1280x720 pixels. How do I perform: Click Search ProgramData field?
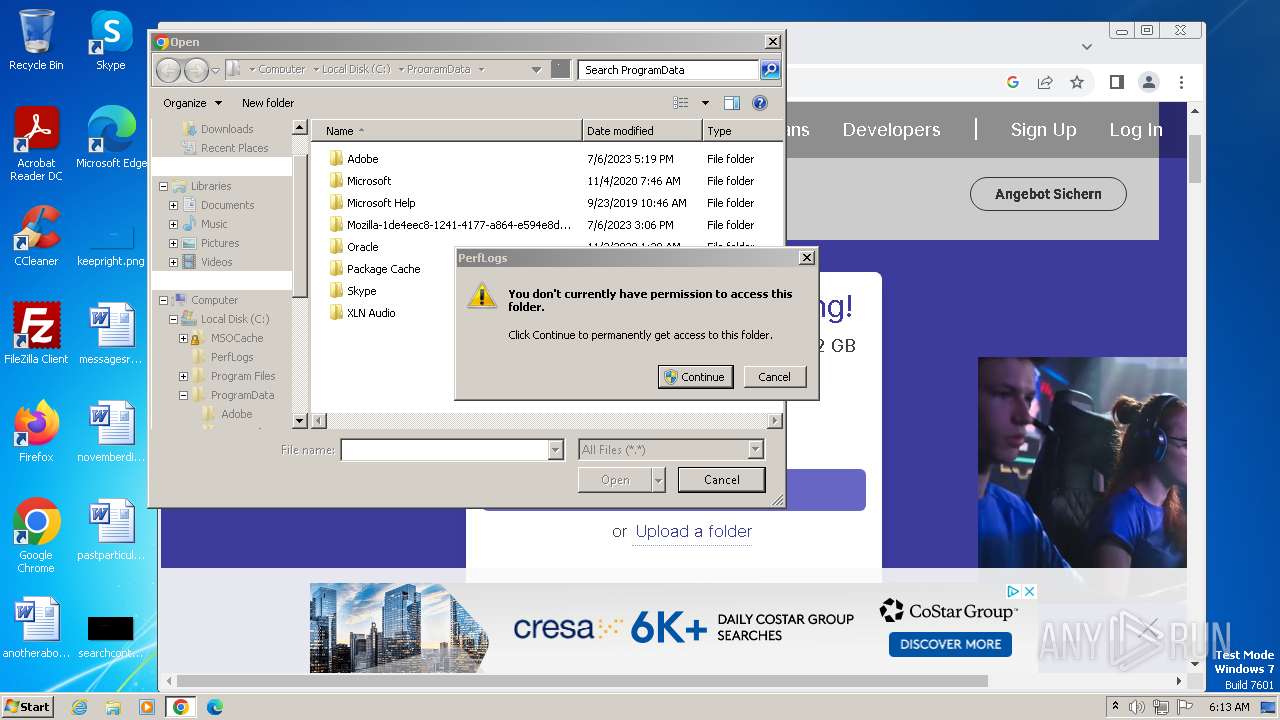[x=668, y=70]
